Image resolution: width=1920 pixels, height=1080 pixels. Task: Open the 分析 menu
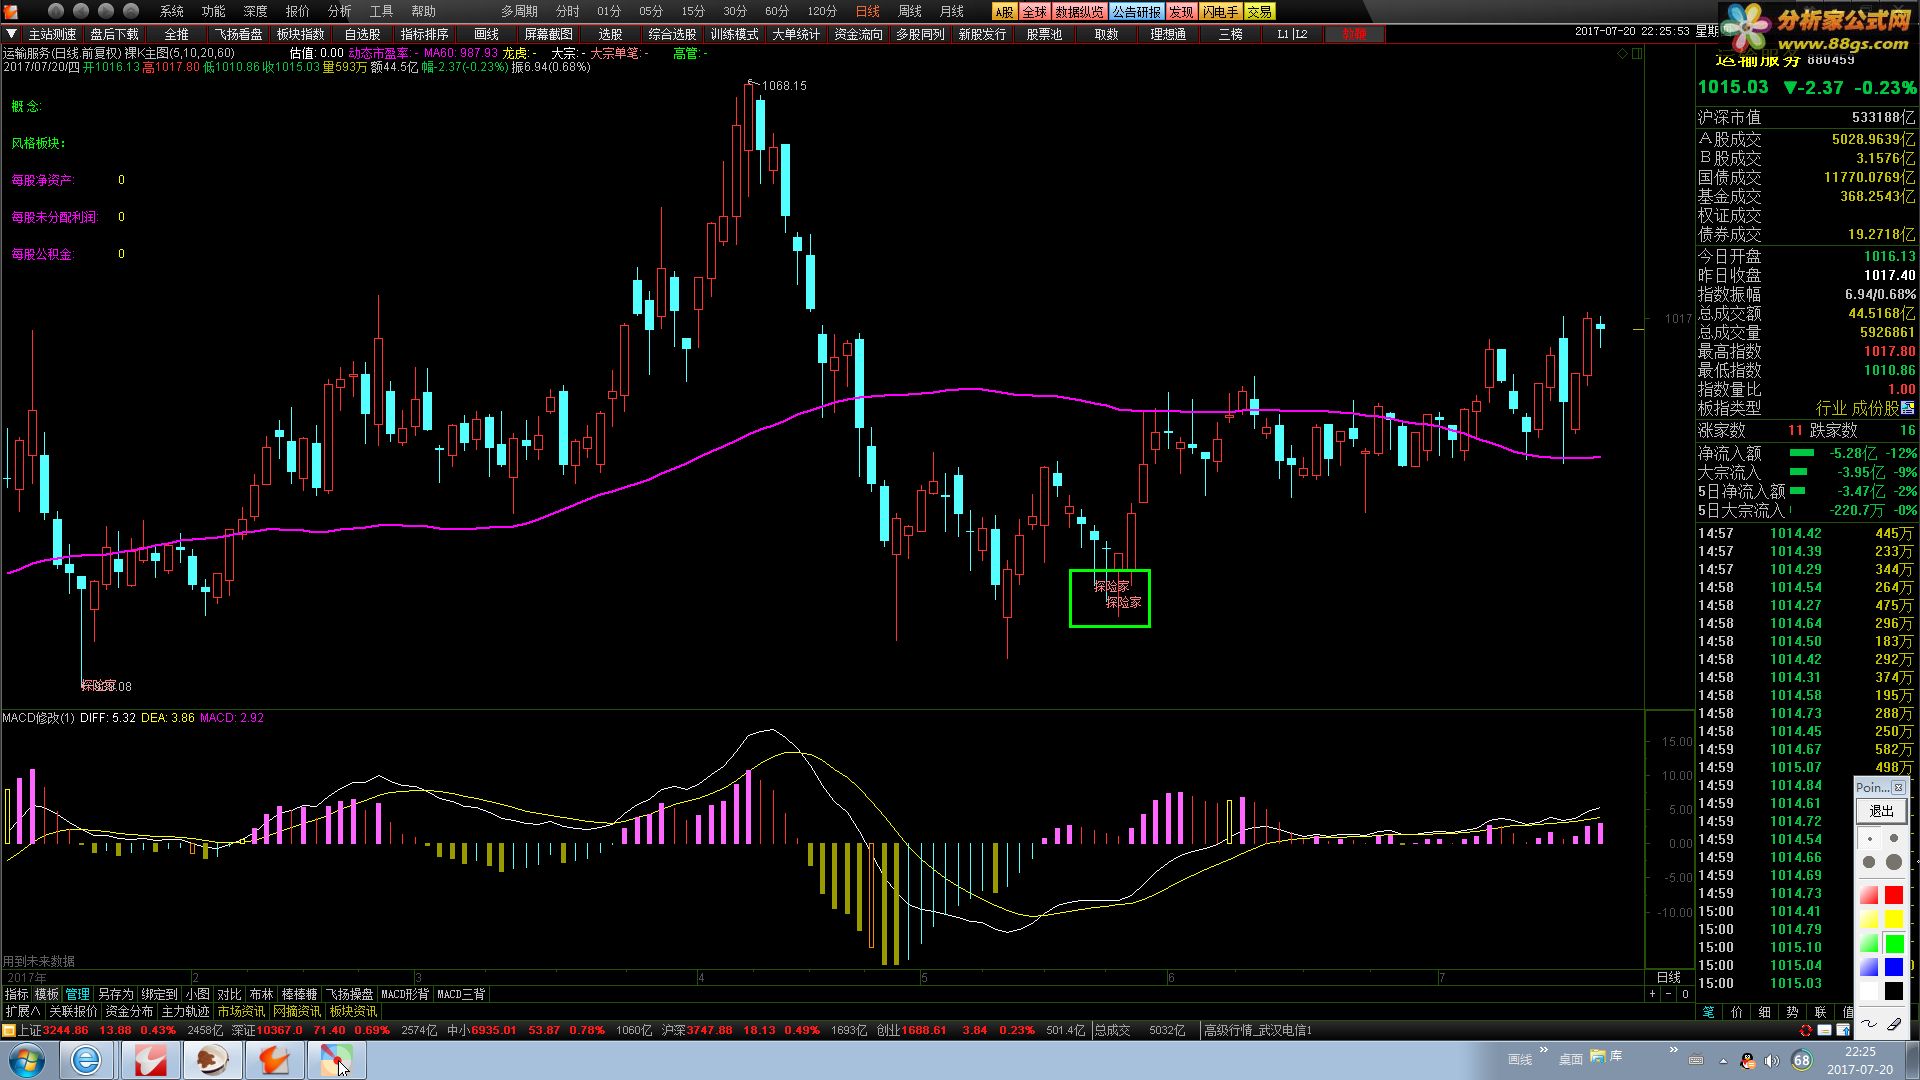(x=339, y=11)
